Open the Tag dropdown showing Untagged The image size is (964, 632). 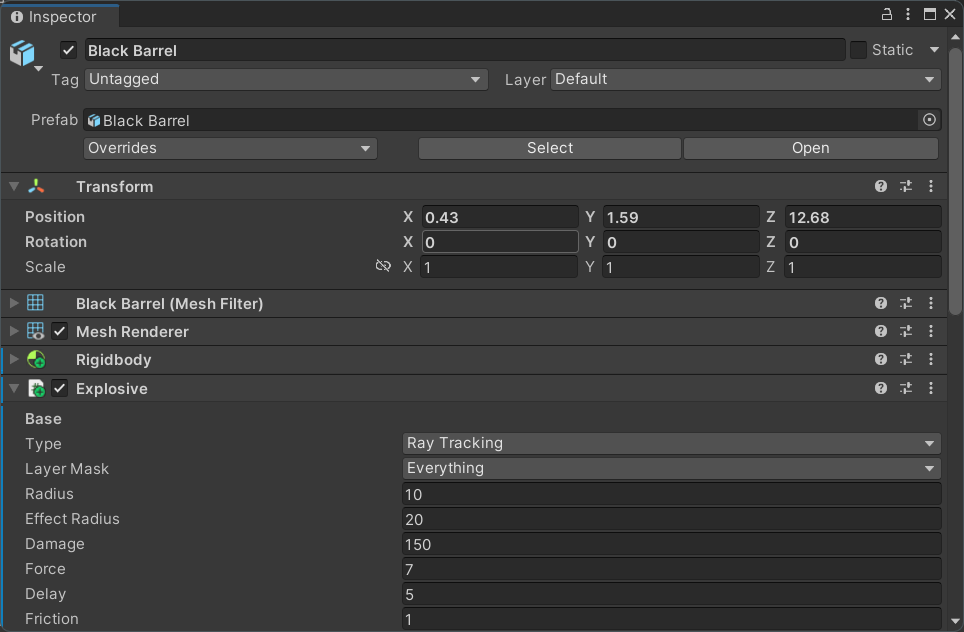286,79
